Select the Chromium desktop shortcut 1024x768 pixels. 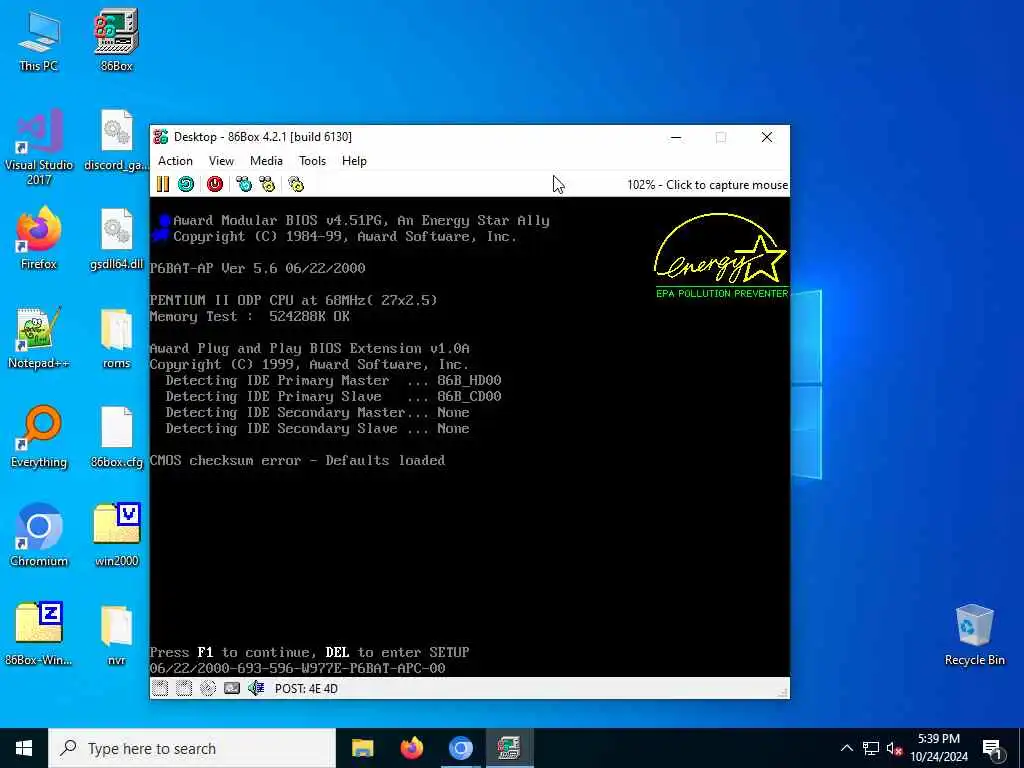(x=39, y=536)
